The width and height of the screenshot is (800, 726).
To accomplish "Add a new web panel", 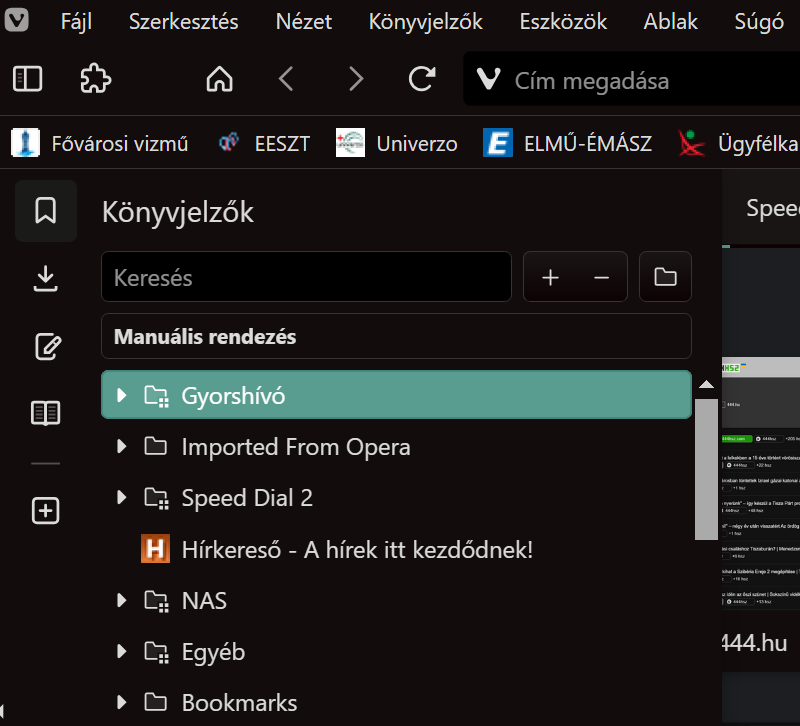I will click(45, 511).
